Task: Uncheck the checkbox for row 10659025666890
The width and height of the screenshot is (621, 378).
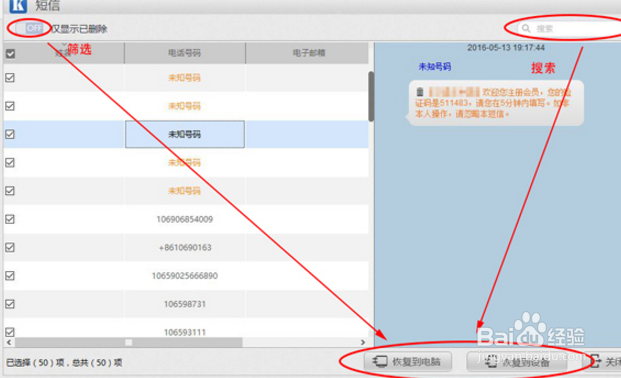Action: point(10,275)
